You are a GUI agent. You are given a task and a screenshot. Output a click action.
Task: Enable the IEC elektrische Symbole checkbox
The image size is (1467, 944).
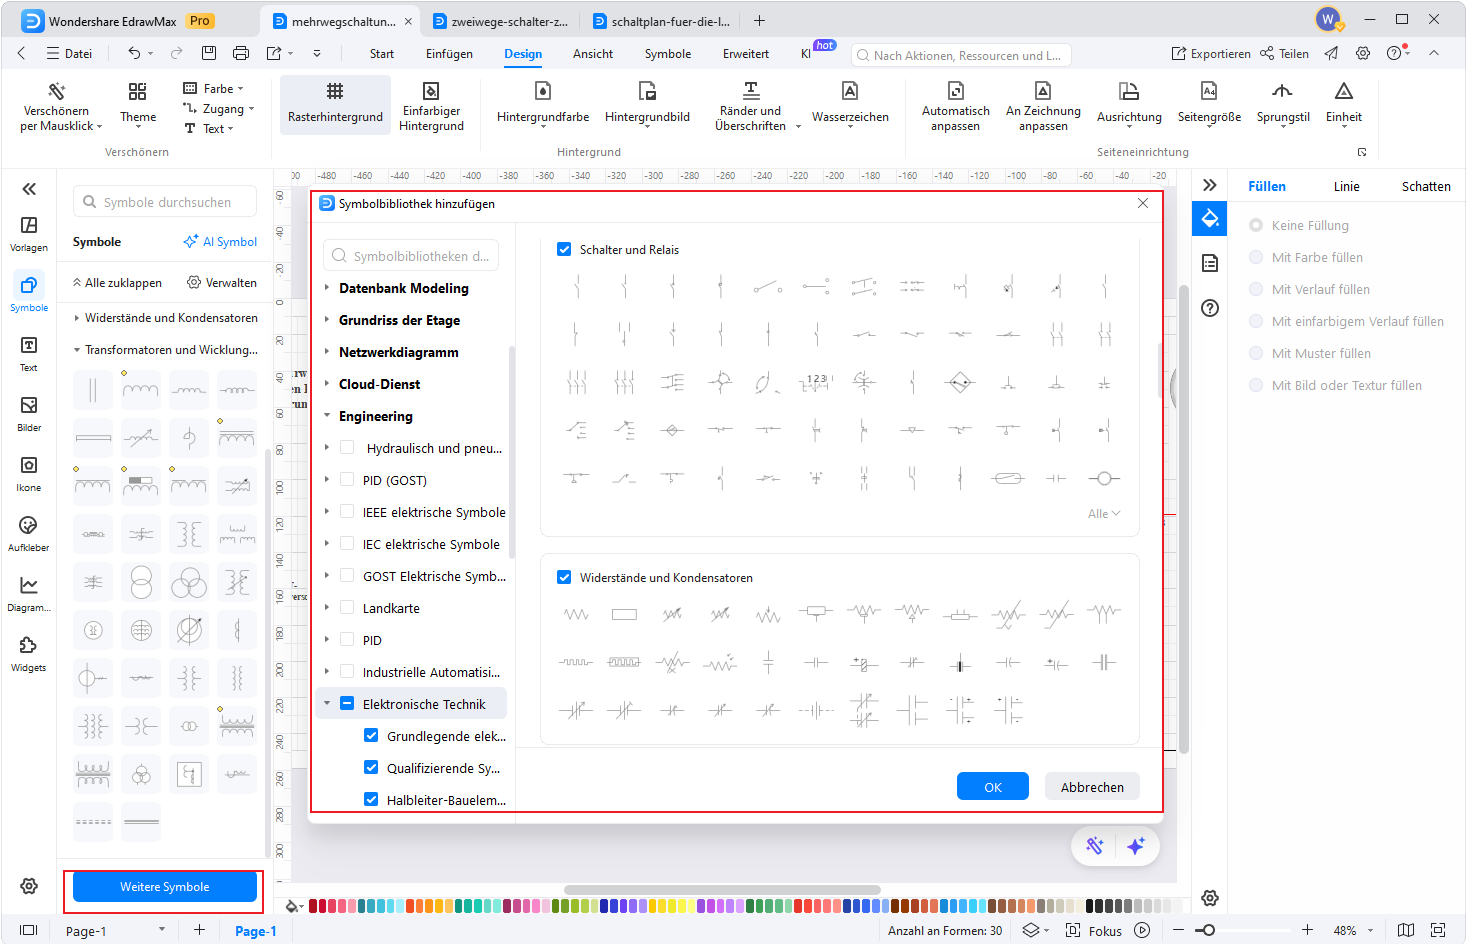[347, 544]
